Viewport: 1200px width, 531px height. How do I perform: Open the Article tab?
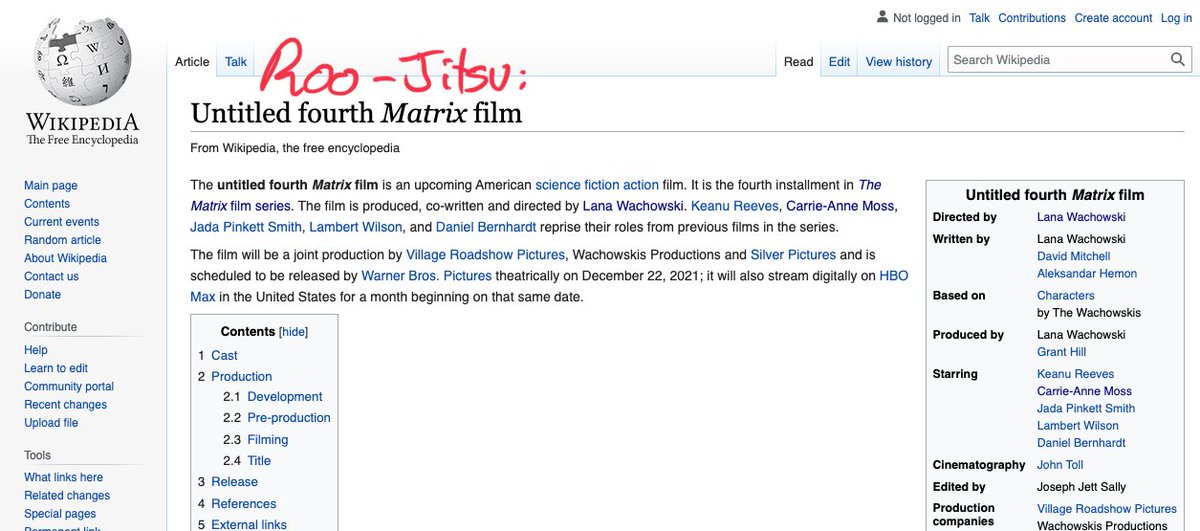[x=192, y=62]
